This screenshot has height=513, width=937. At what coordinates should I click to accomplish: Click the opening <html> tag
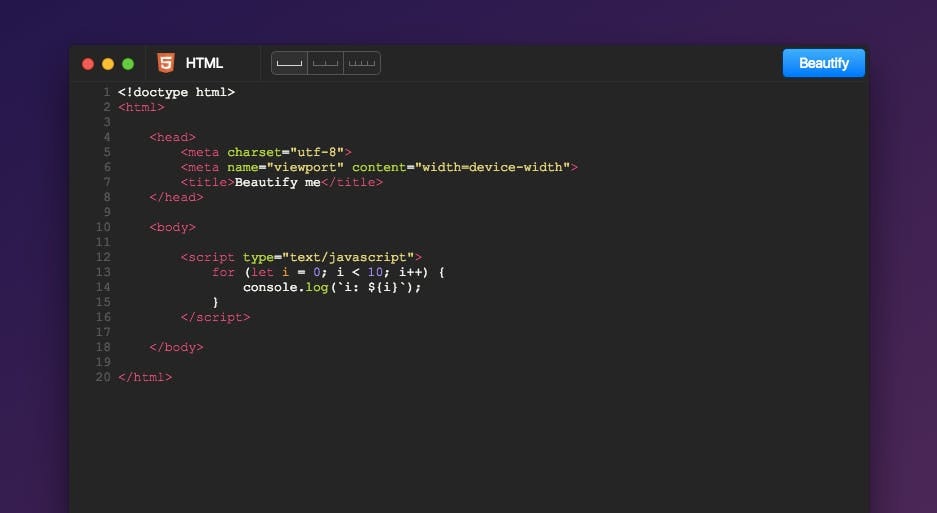pyautogui.click(x=141, y=107)
